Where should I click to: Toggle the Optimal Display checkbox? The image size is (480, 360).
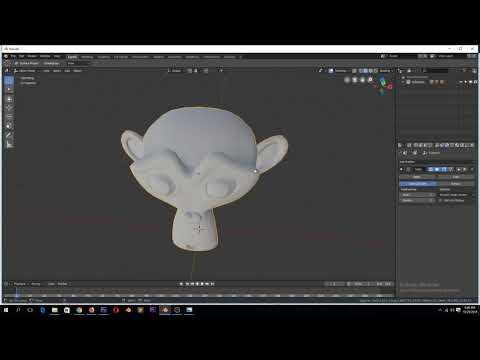[x=440, y=200]
